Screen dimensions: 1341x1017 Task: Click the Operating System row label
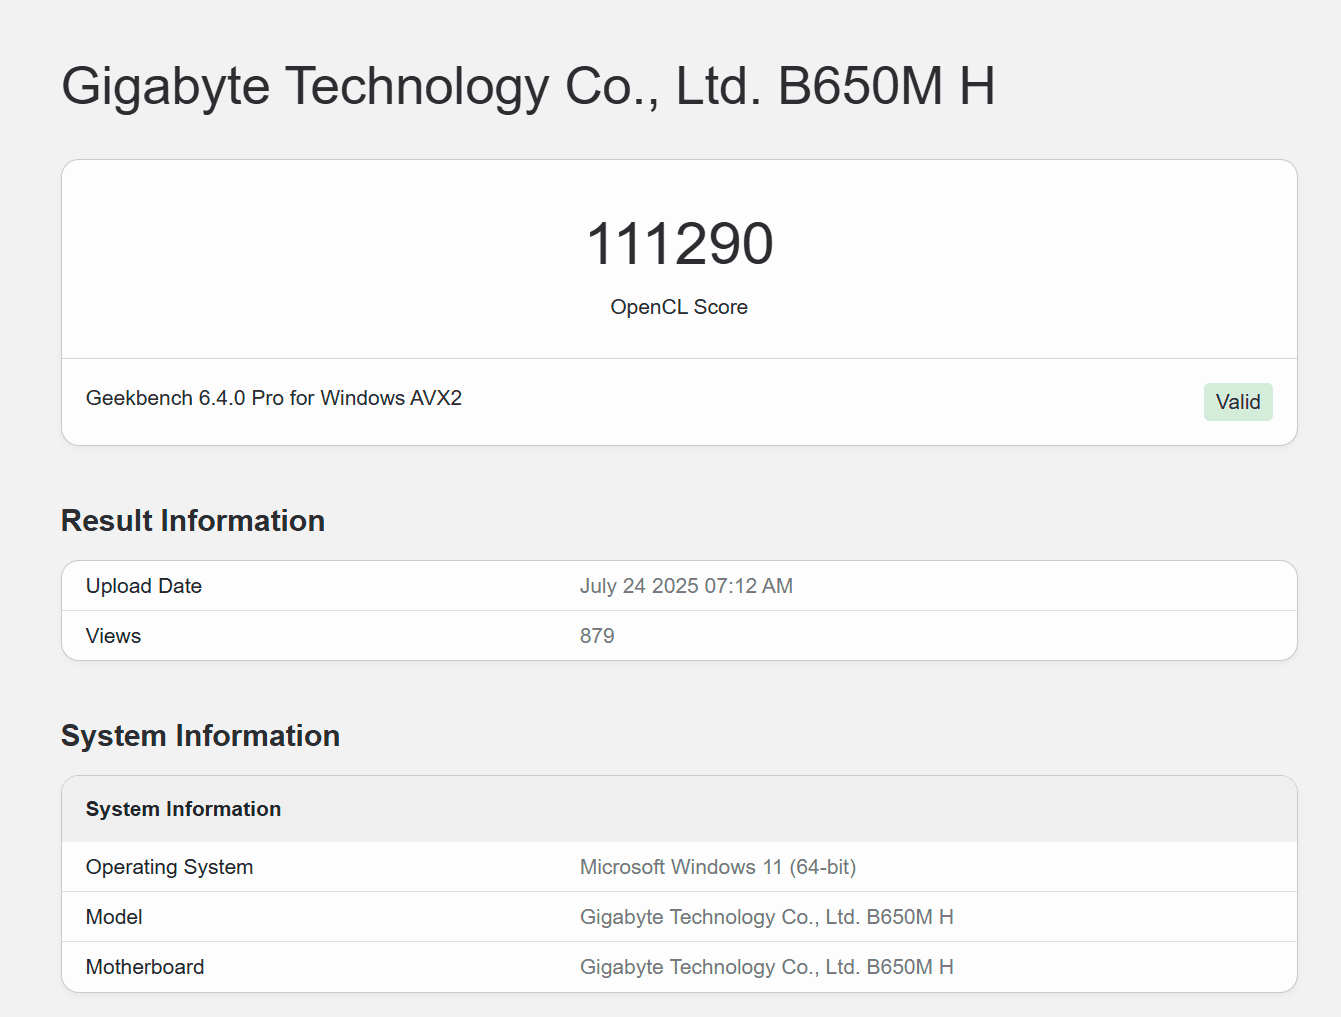tap(169, 867)
